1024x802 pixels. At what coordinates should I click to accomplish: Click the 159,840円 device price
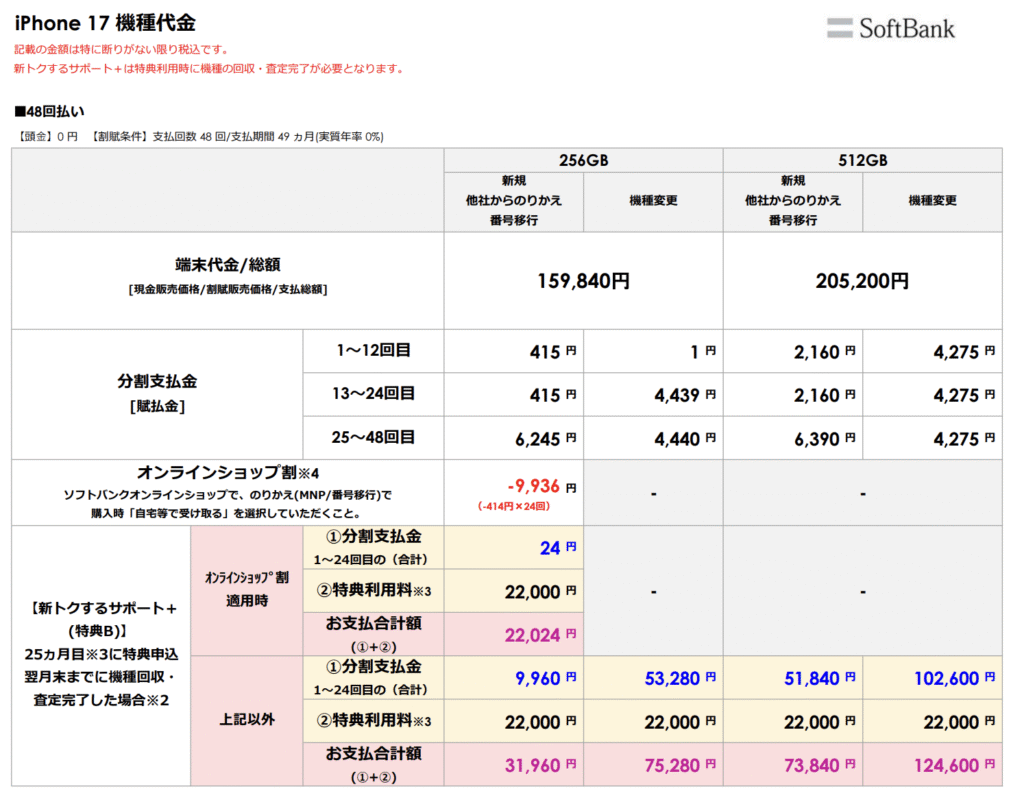click(583, 281)
